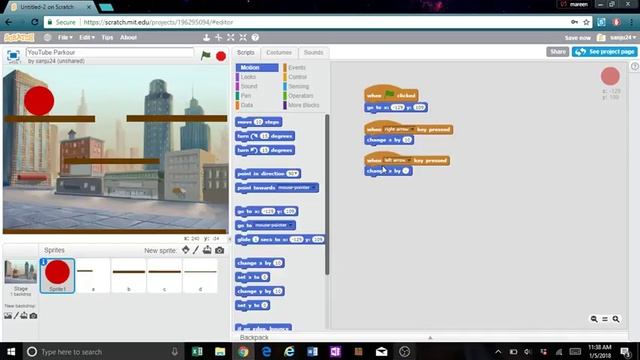
Task: Paint a new sprite icon
Action: [196, 250]
